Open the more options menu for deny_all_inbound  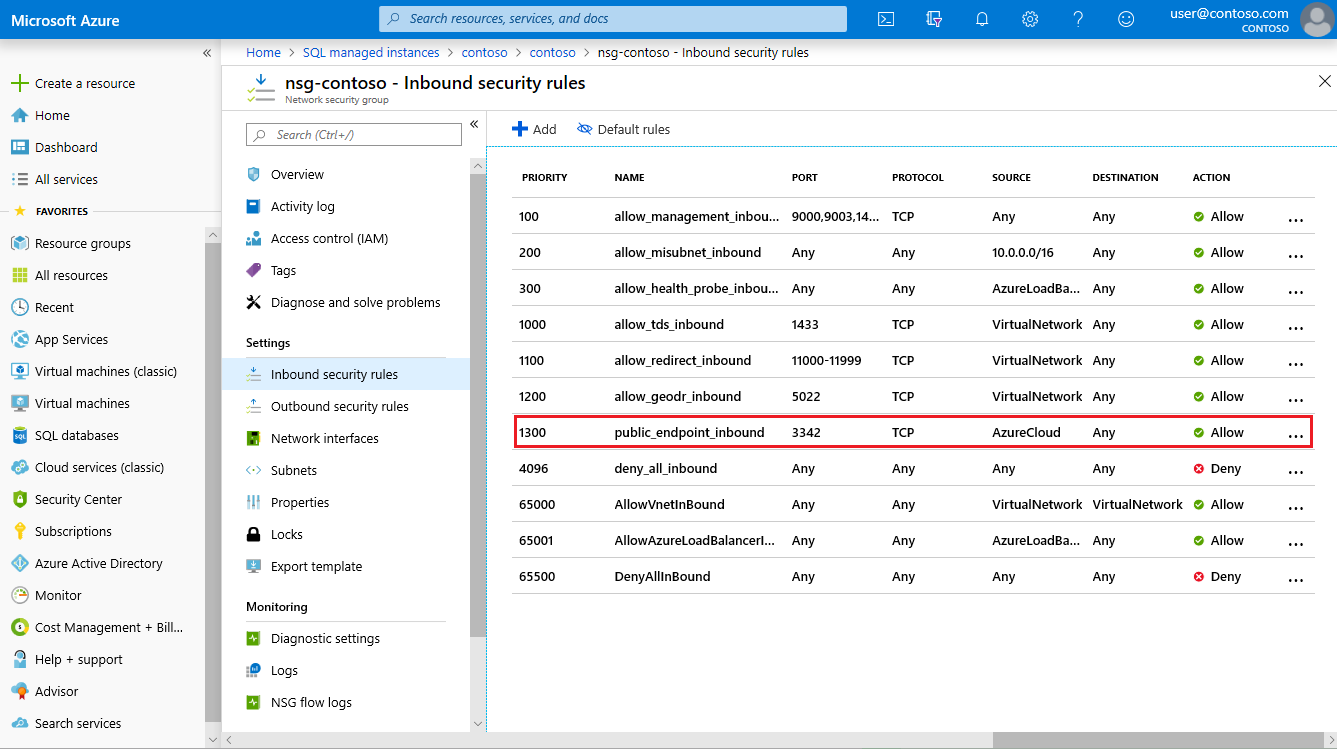coord(1296,470)
